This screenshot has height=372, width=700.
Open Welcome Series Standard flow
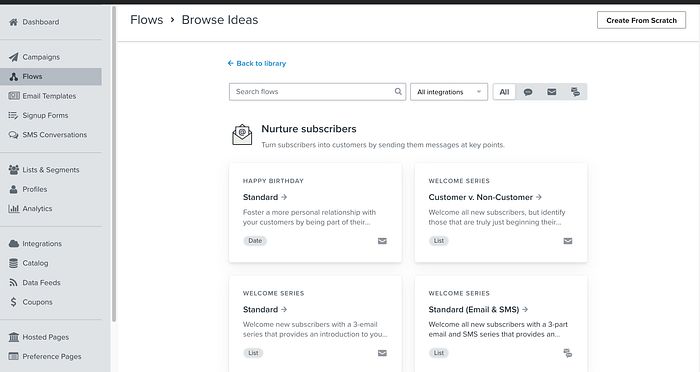tap(265, 309)
